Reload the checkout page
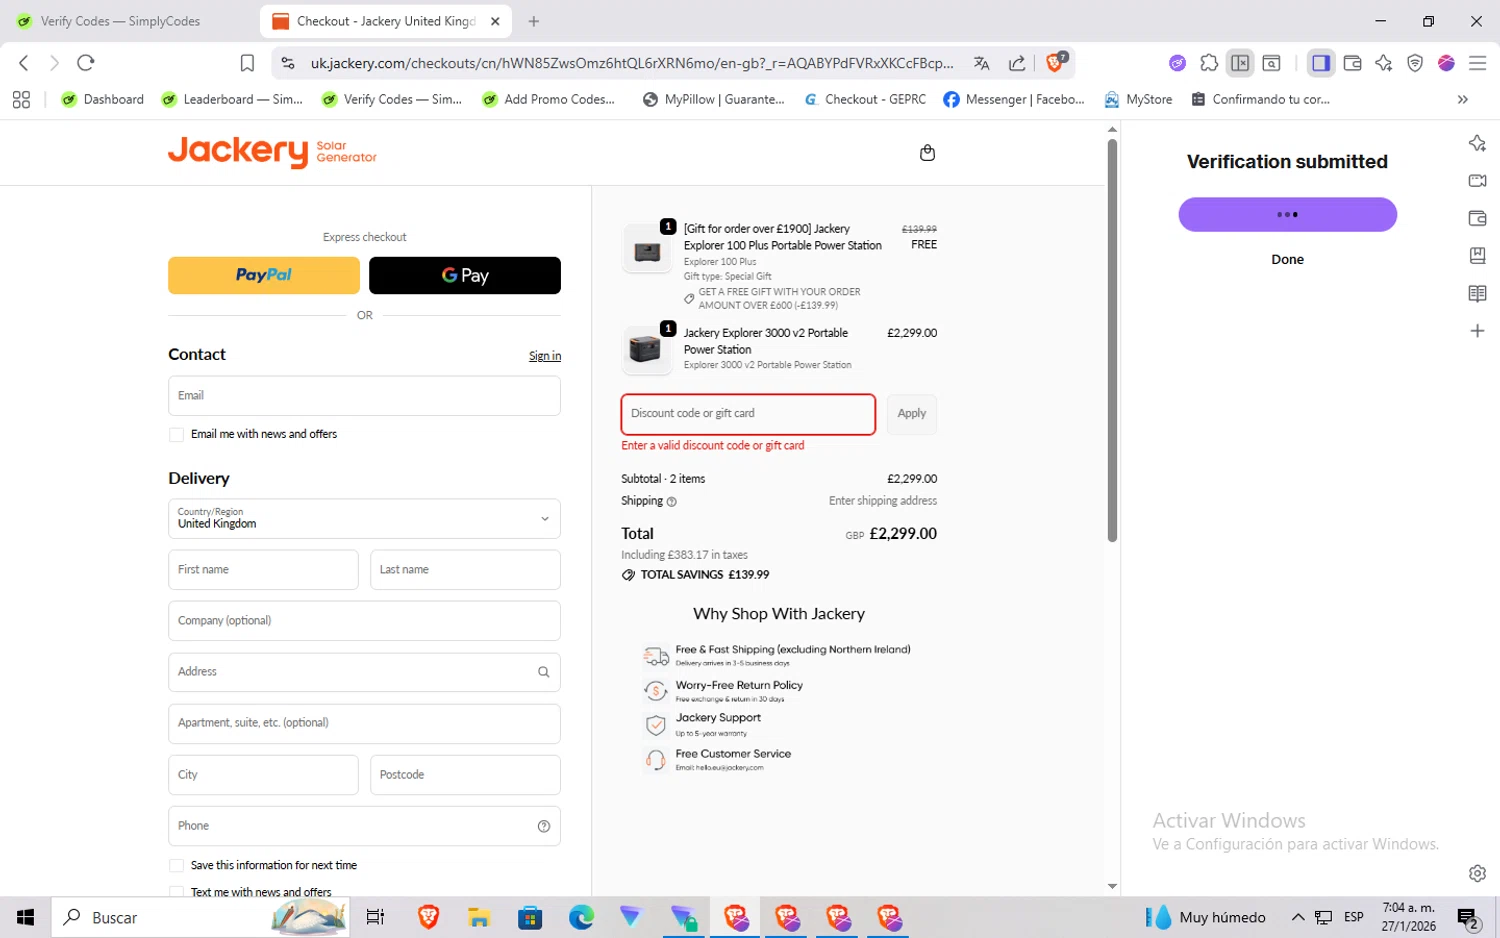This screenshot has height=938, width=1500. (x=86, y=63)
